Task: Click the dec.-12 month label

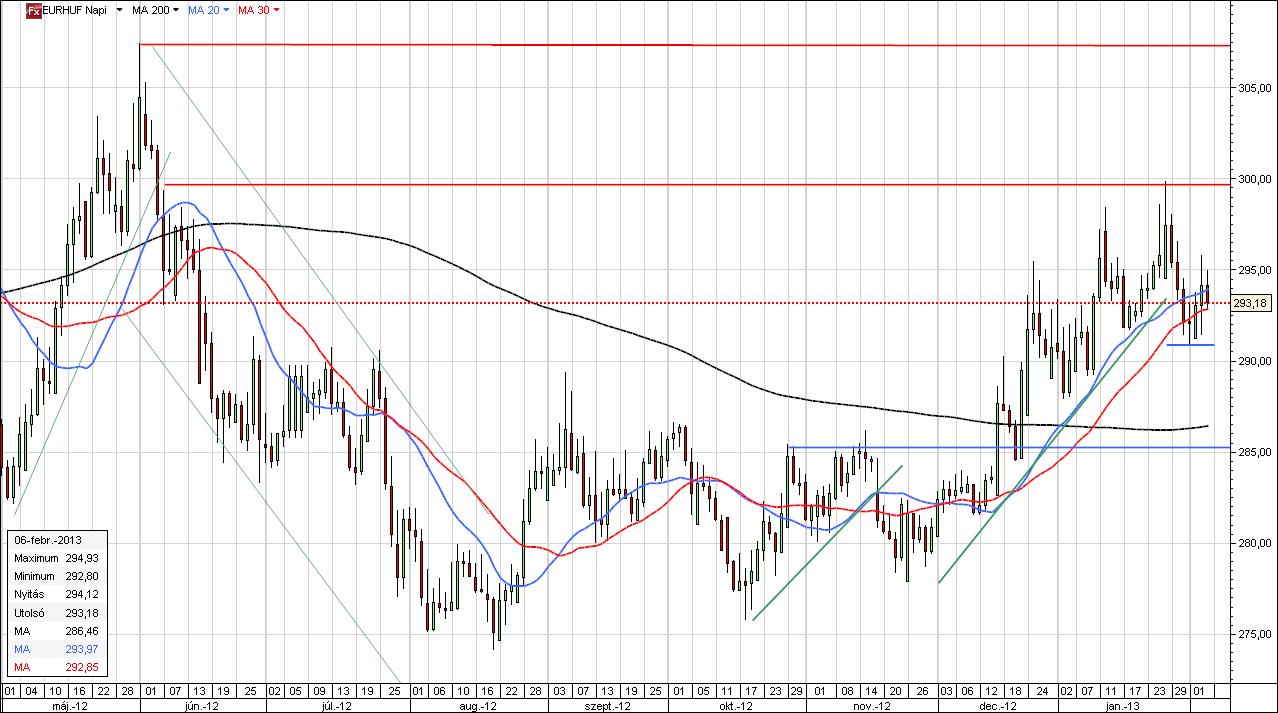Action: [x=999, y=705]
